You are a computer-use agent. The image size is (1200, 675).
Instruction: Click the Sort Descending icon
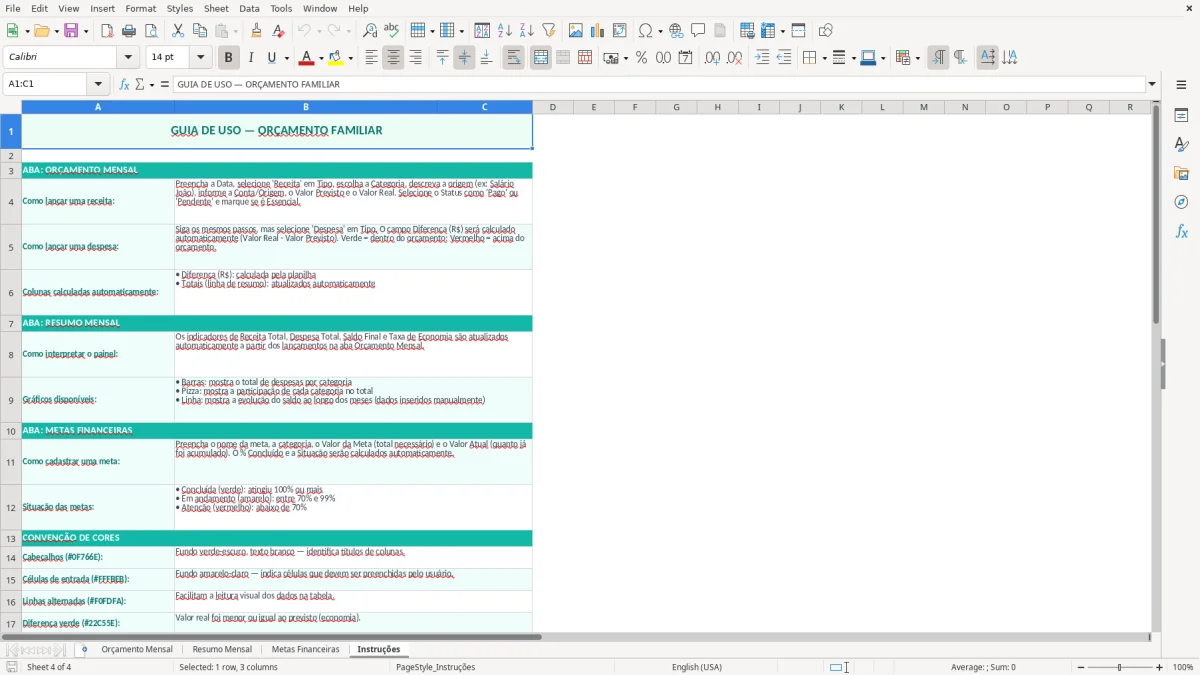tap(527, 31)
